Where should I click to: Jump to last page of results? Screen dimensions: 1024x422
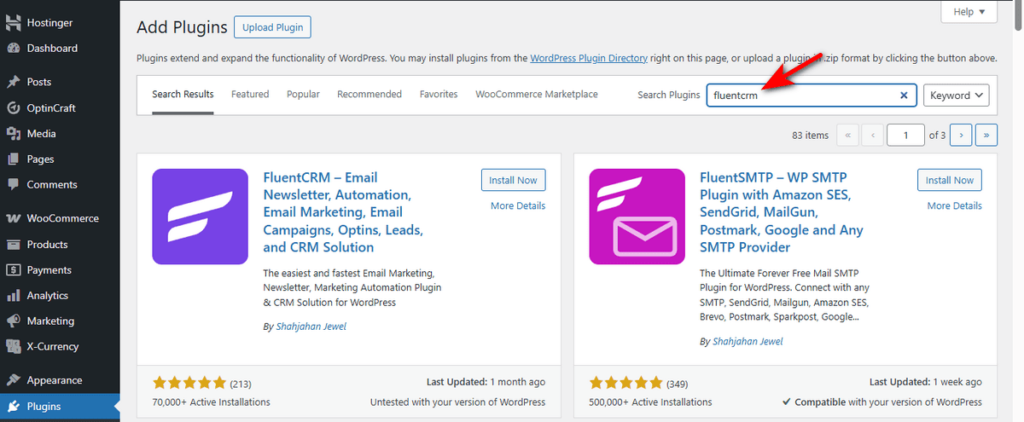[x=986, y=135]
